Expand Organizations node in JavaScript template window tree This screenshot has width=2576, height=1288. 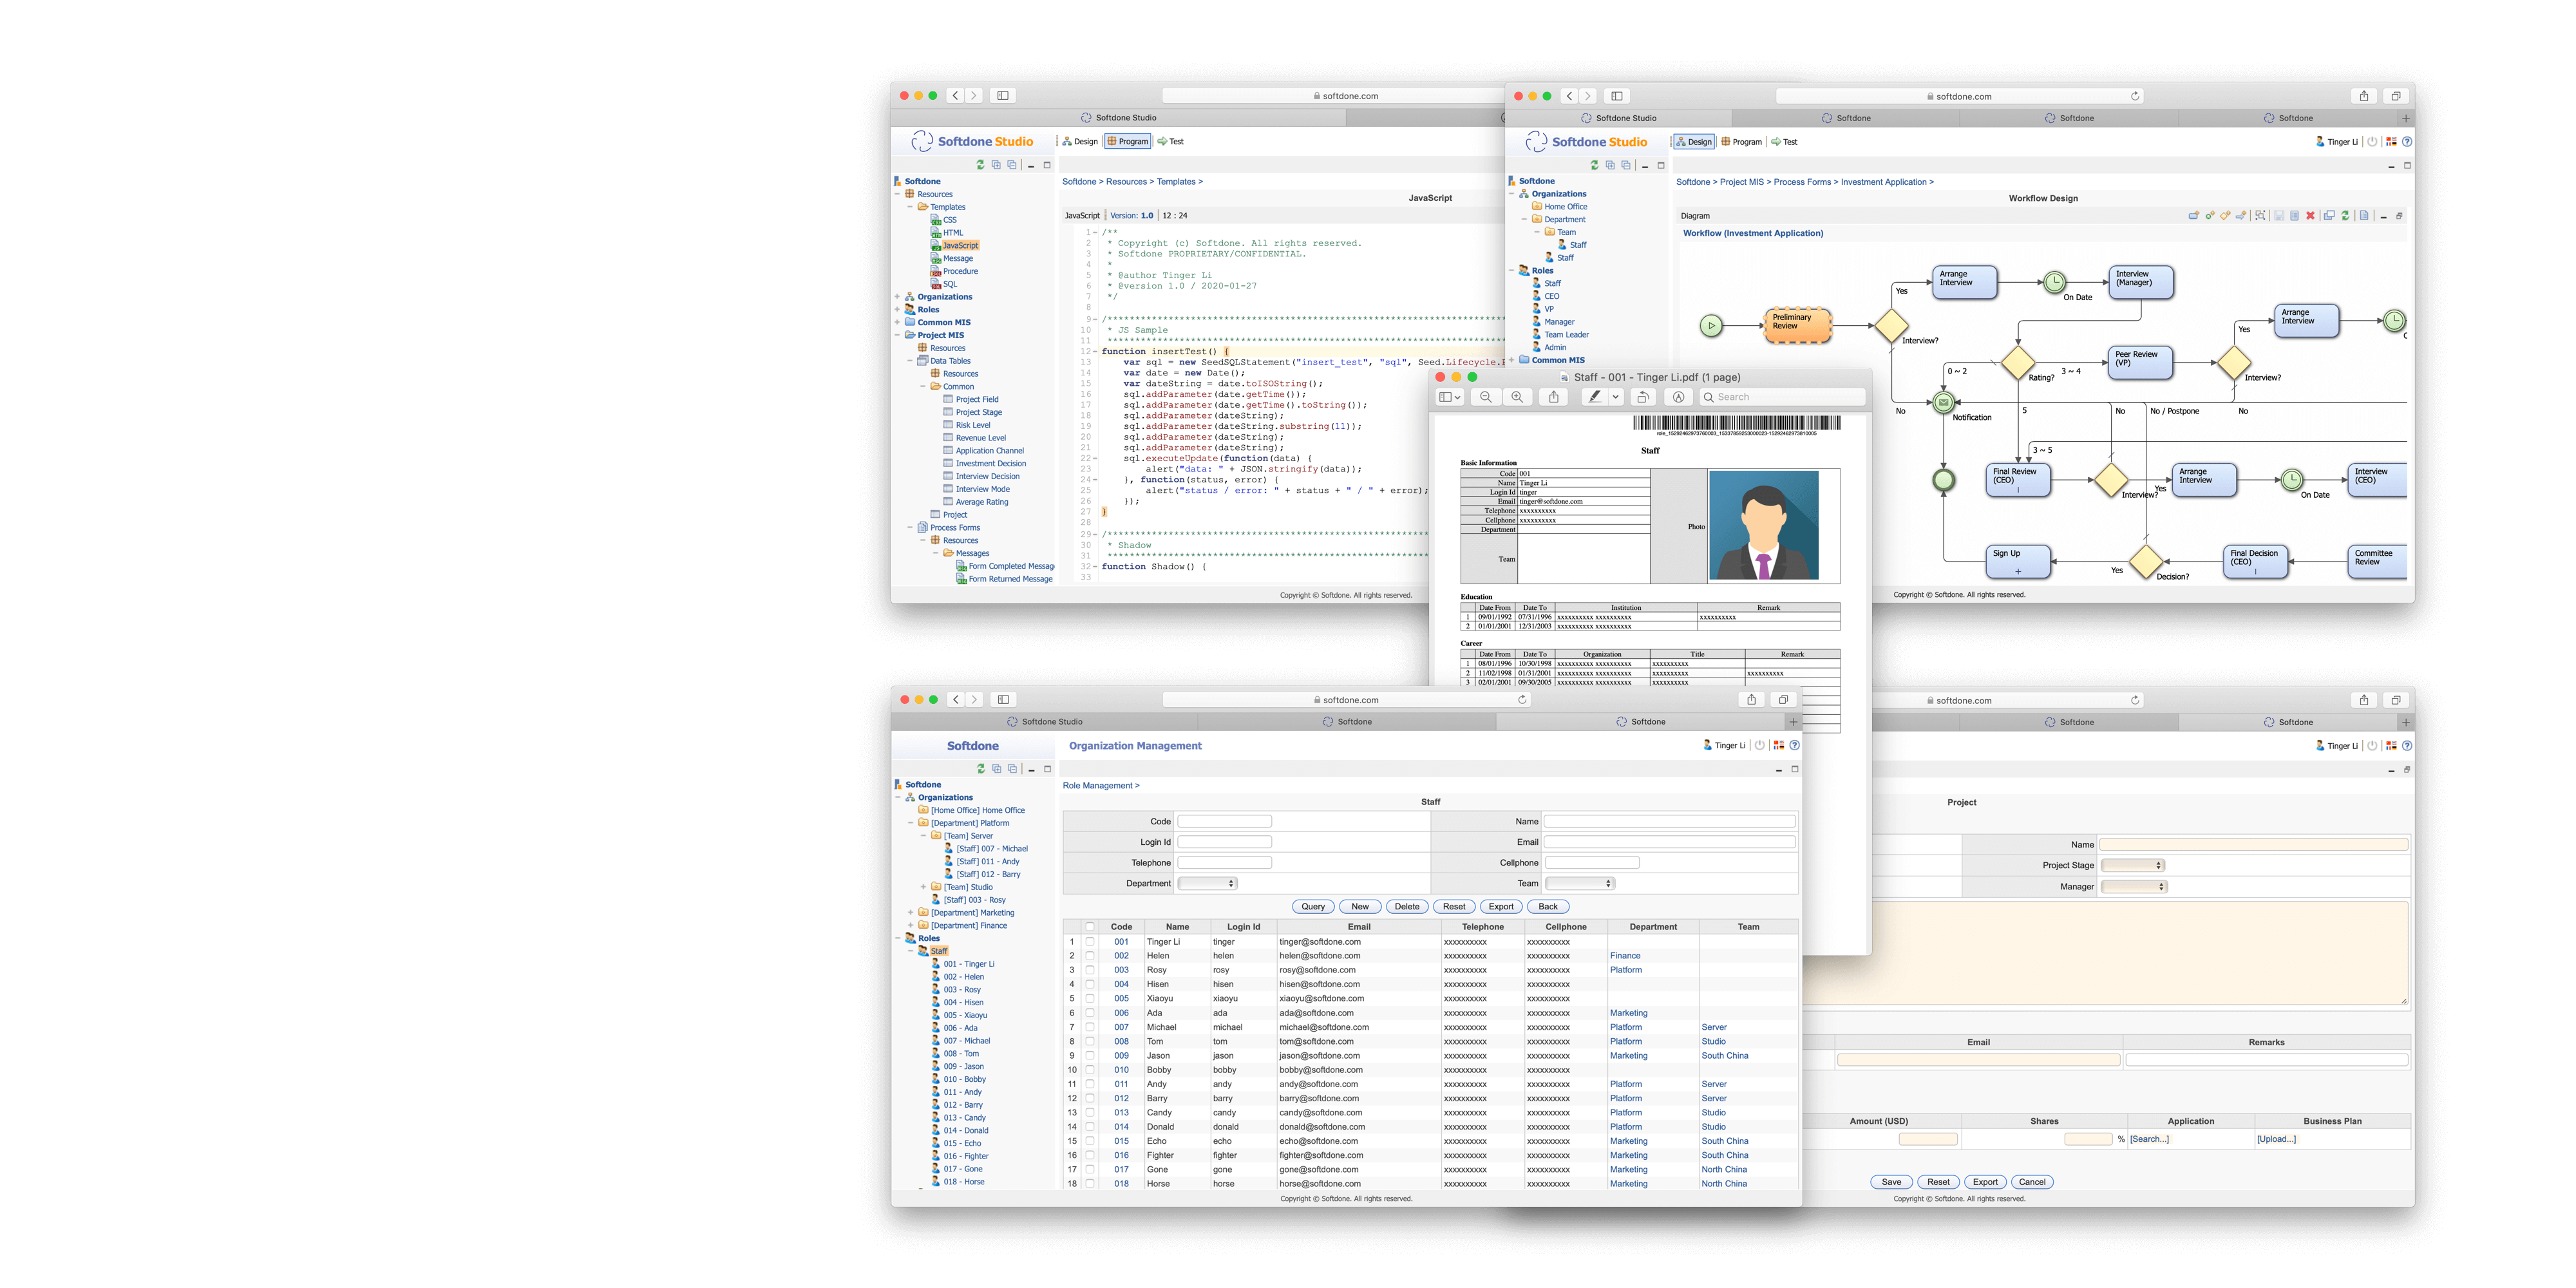coord(897,297)
